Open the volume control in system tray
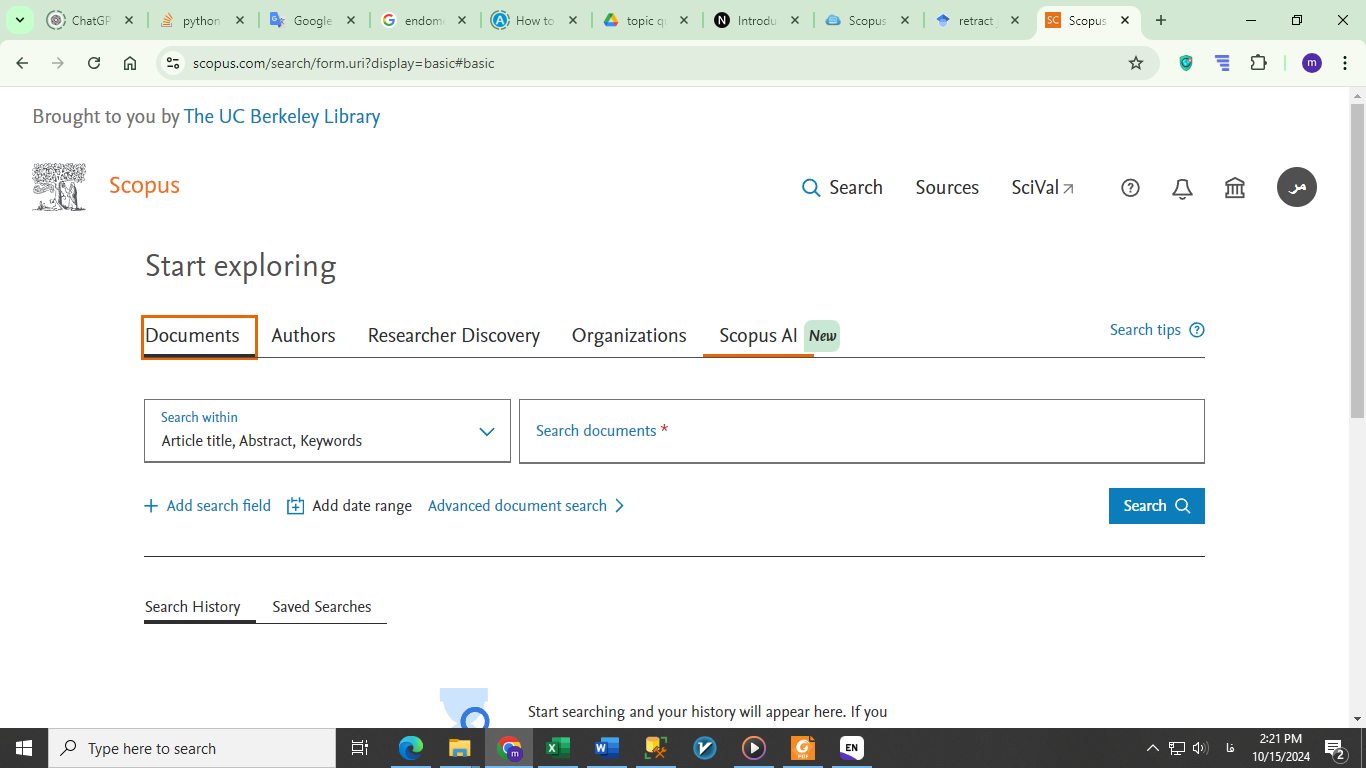This screenshot has height=768, width=1366. (1201, 748)
